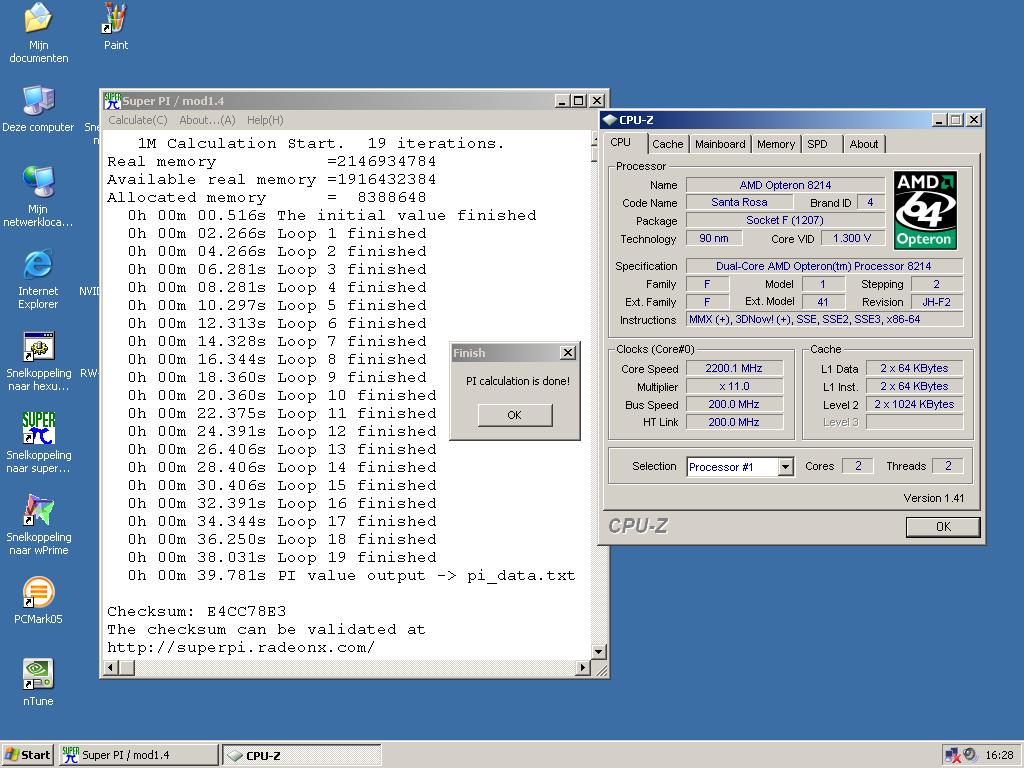Image resolution: width=1024 pixels, height=768 pixels.
Task: Launch Internet Explorer from the desktop
Action: tap(38, 280)
